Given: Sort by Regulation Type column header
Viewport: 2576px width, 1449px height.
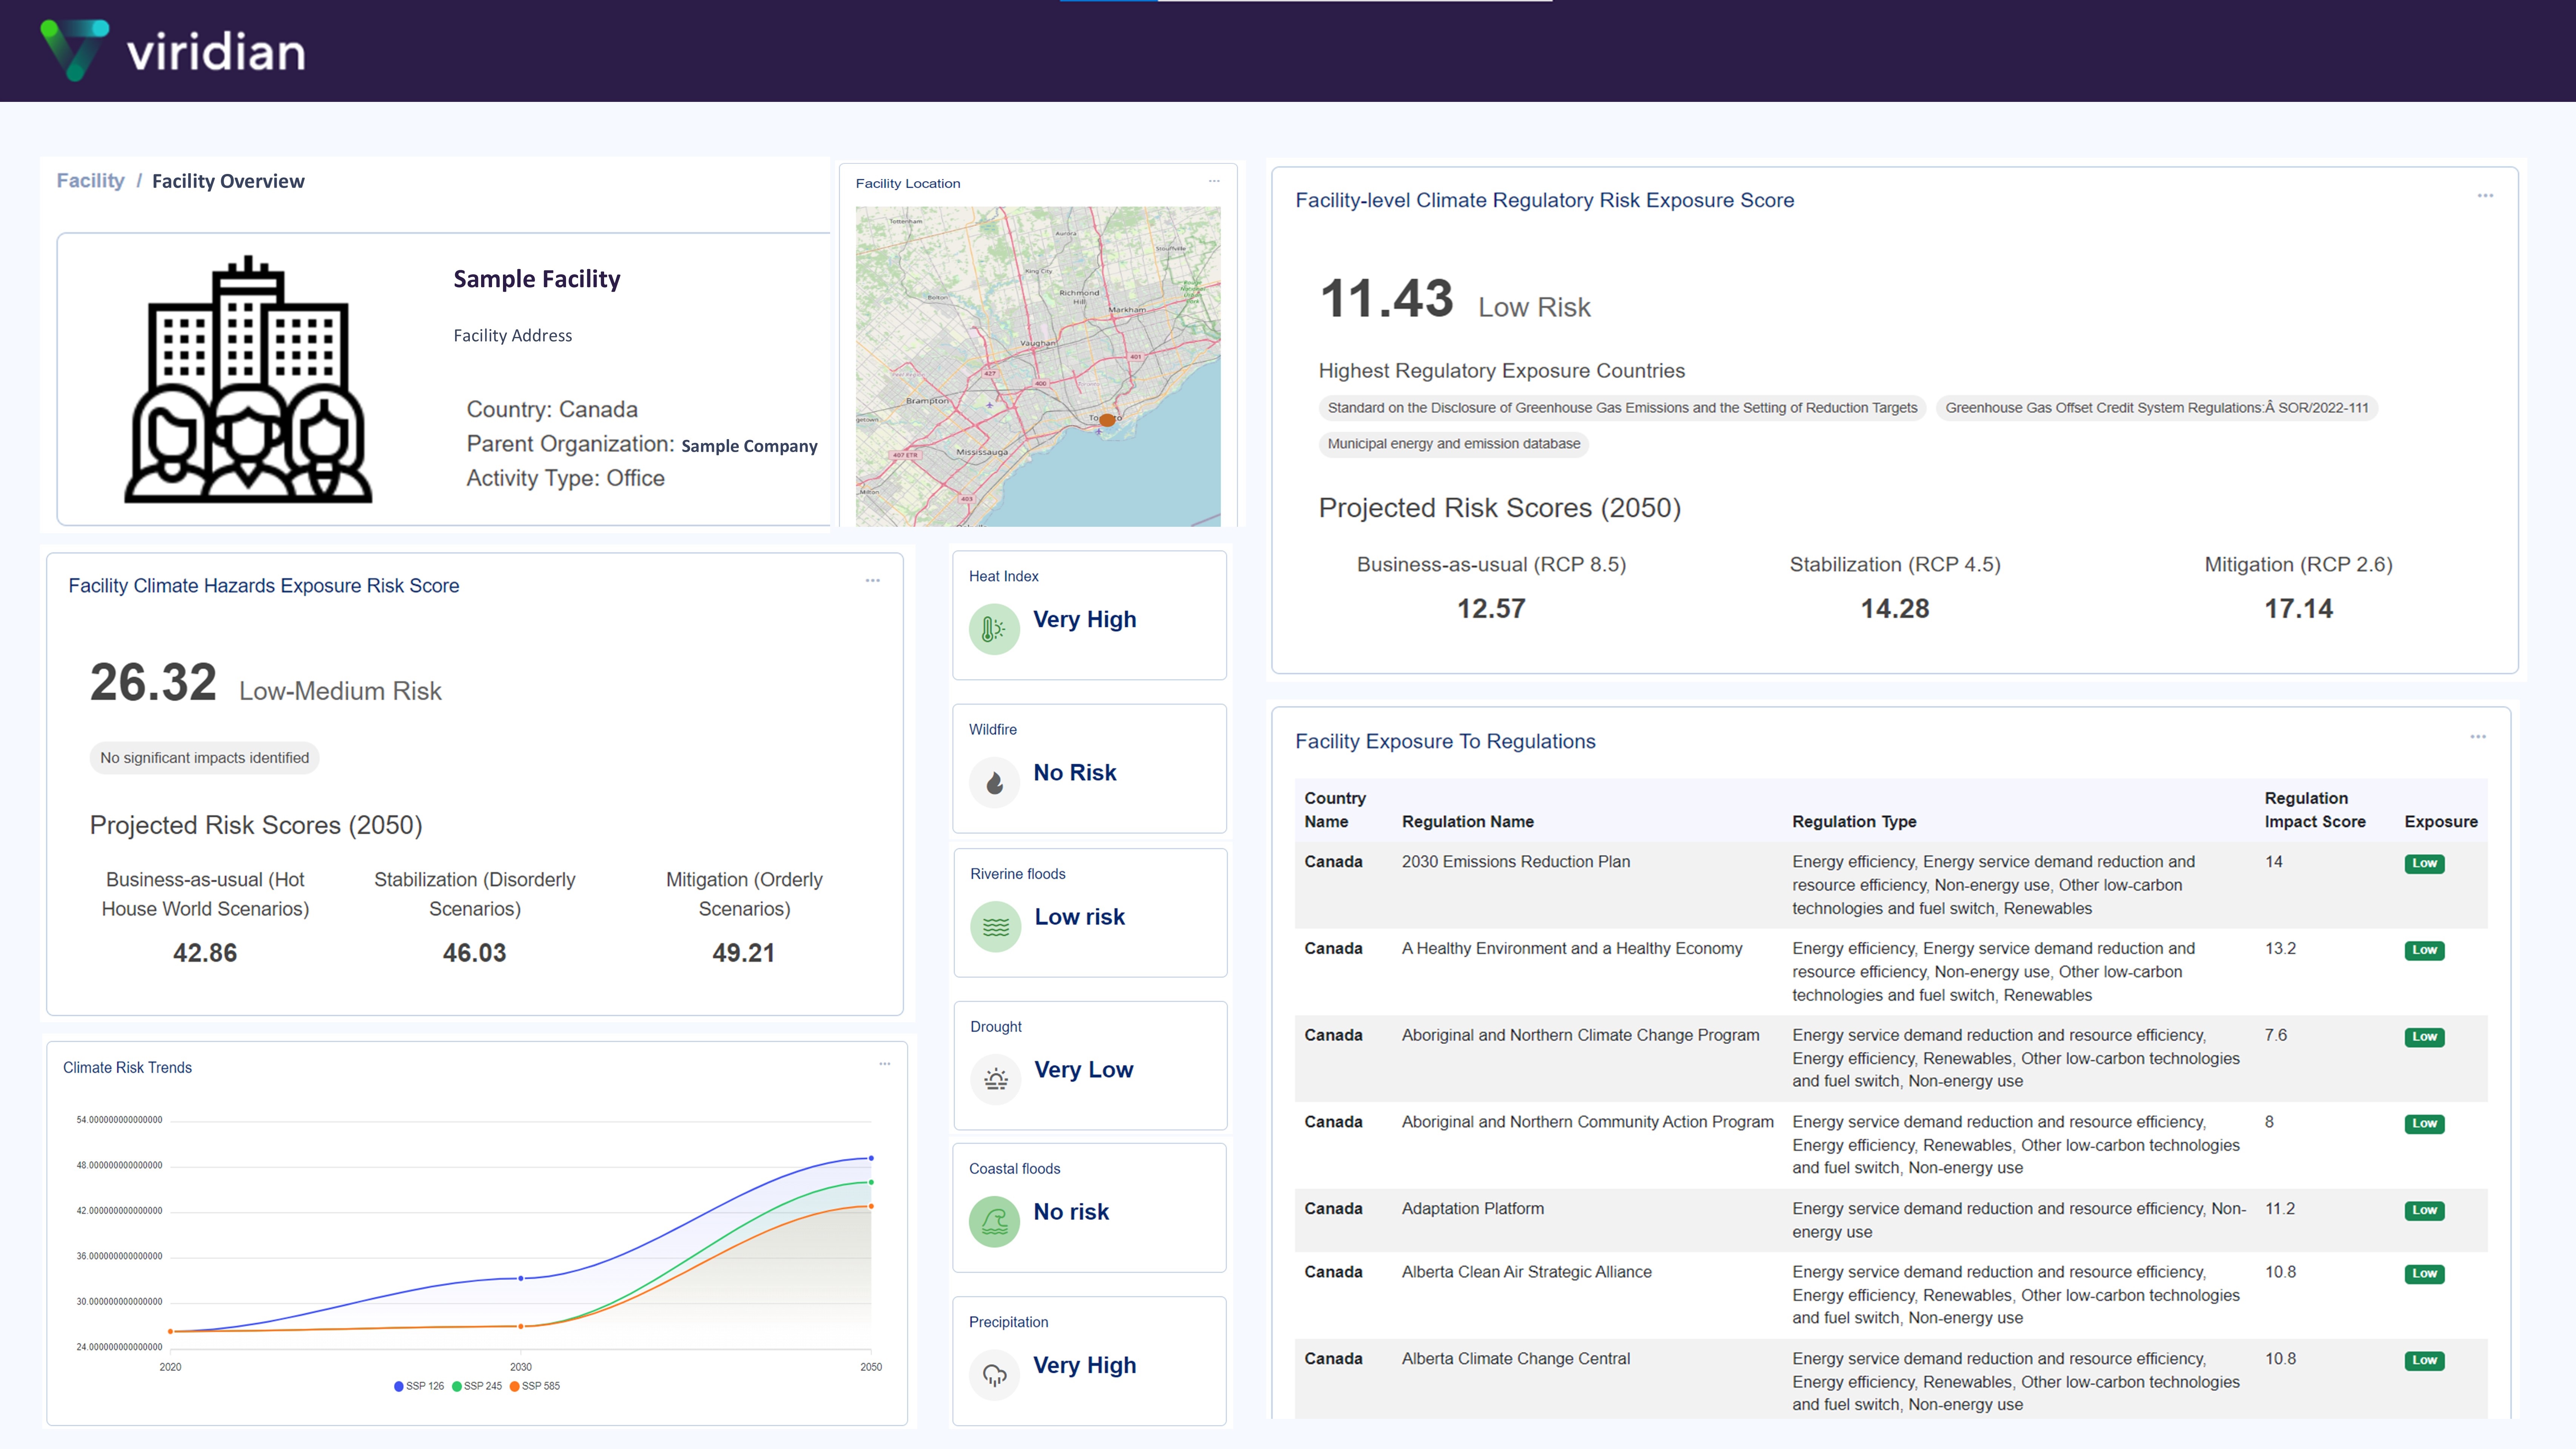Looking at the screenshot, I should (x=1854, y=822).
